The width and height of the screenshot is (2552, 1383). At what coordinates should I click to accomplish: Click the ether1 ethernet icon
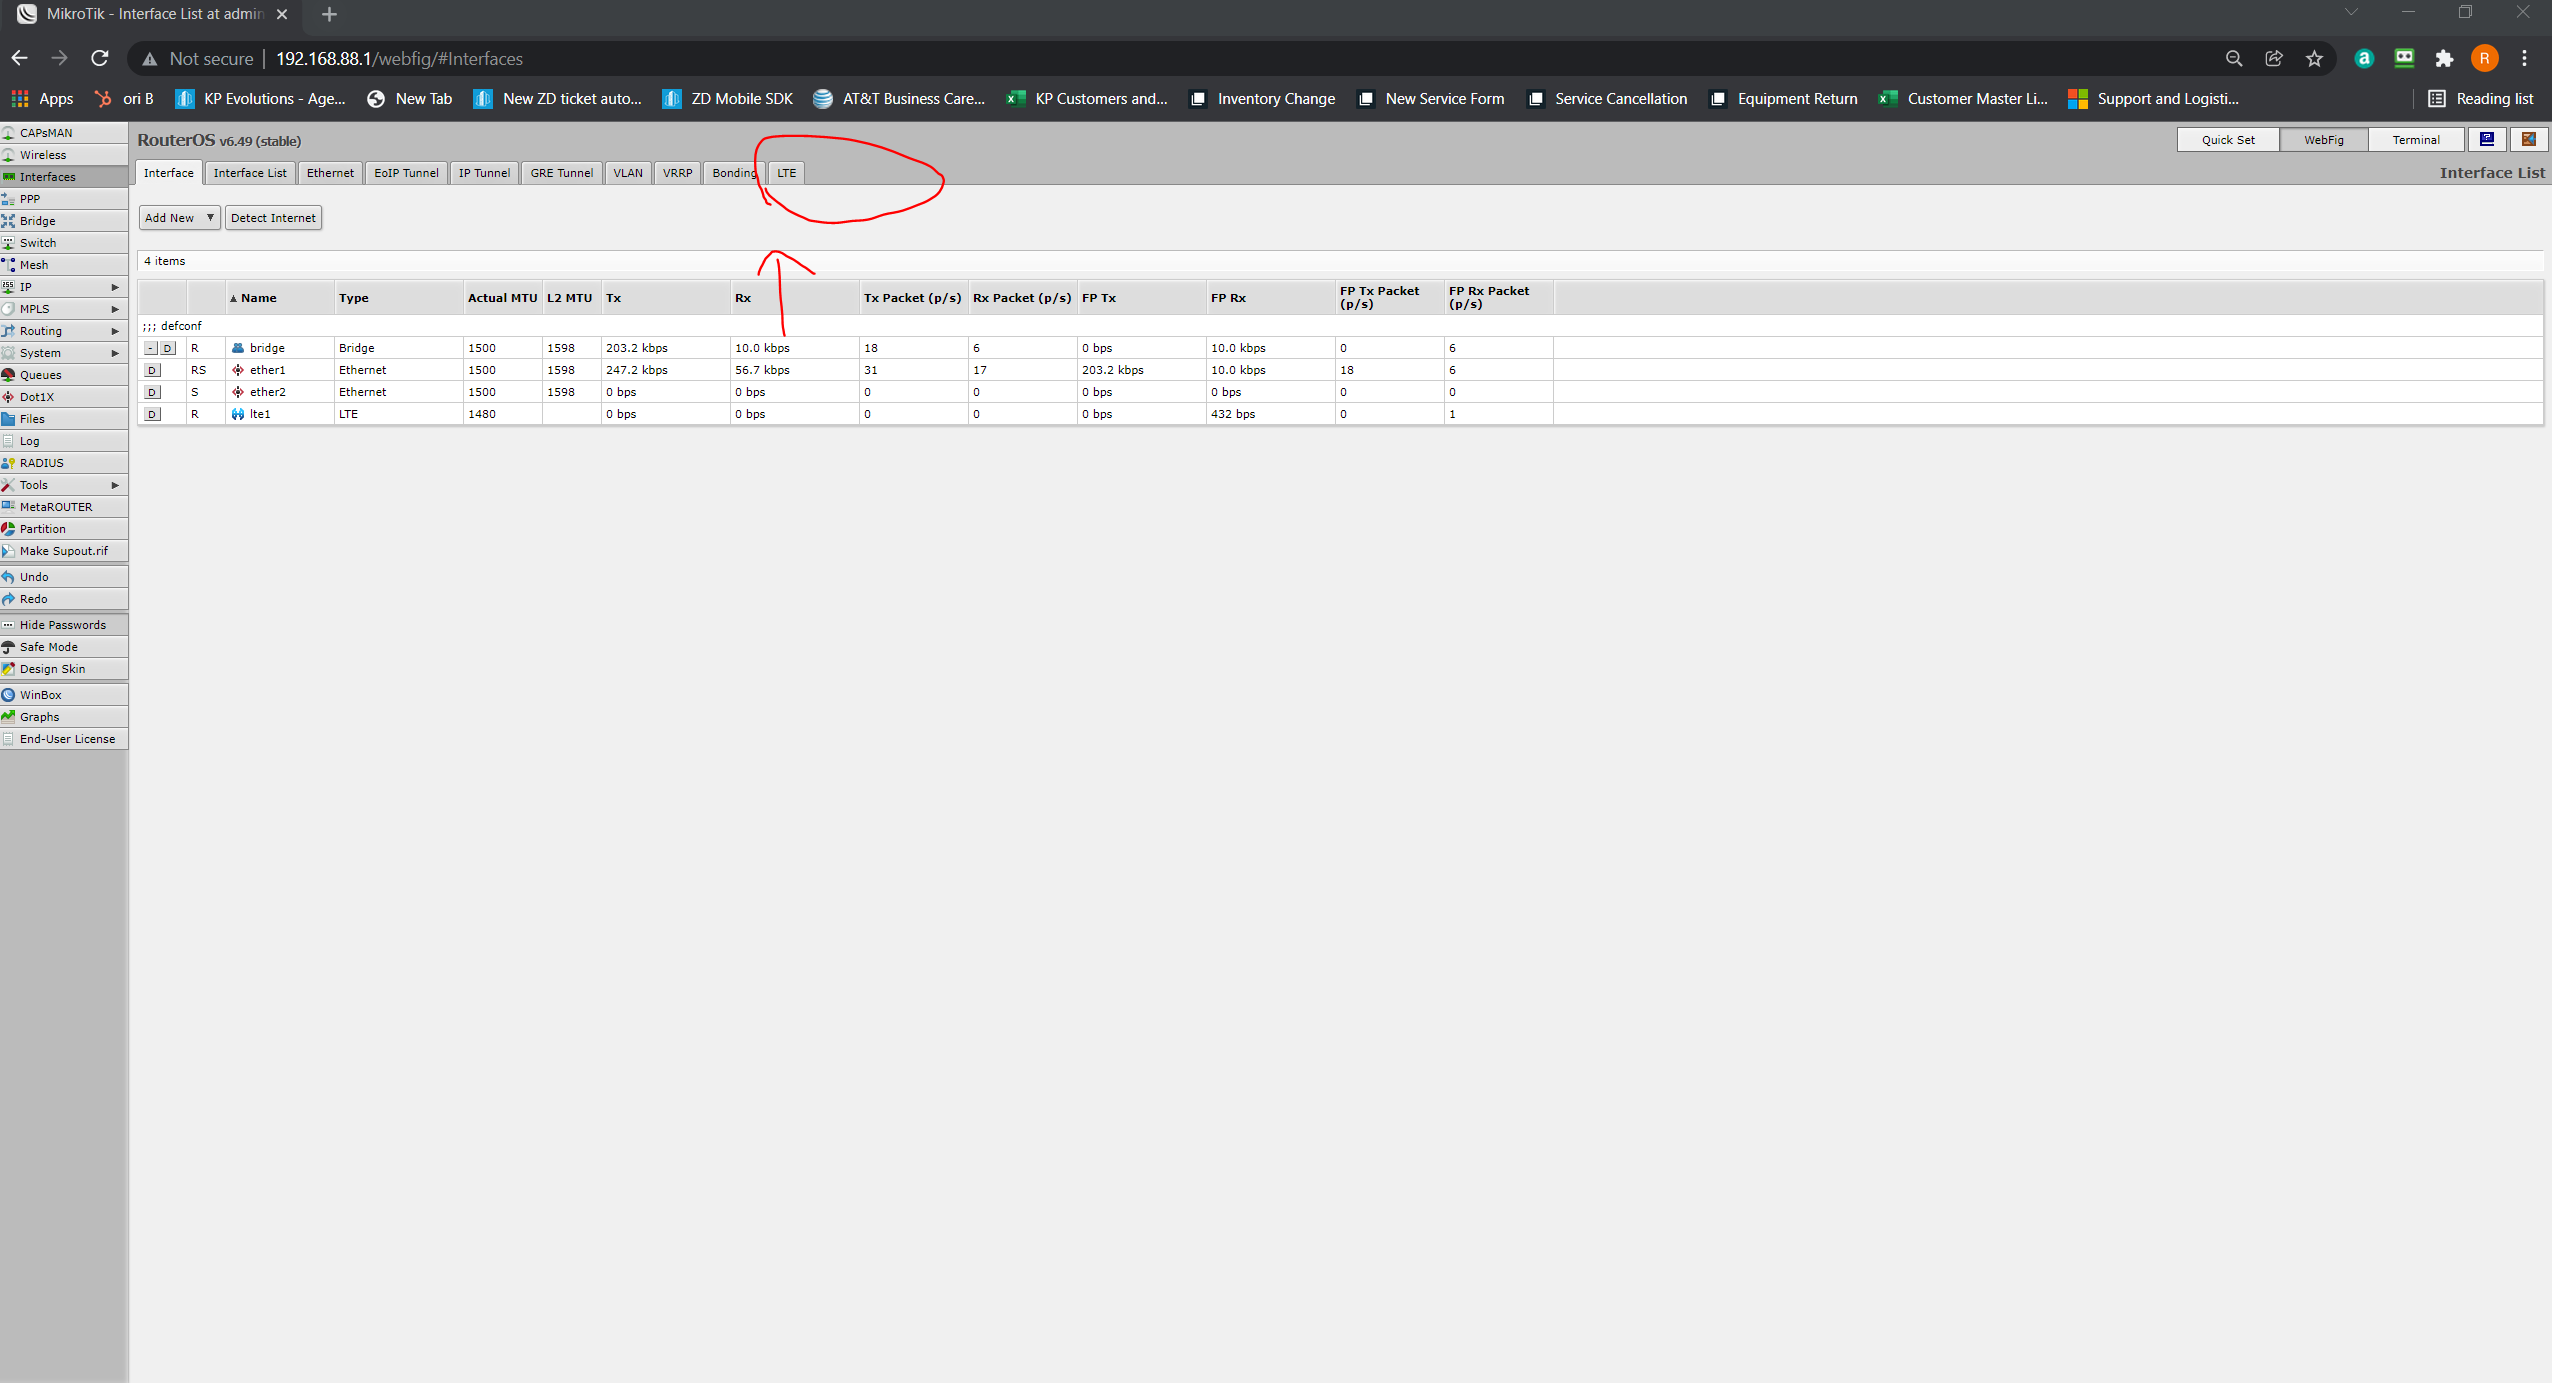[x=238, y=370]
